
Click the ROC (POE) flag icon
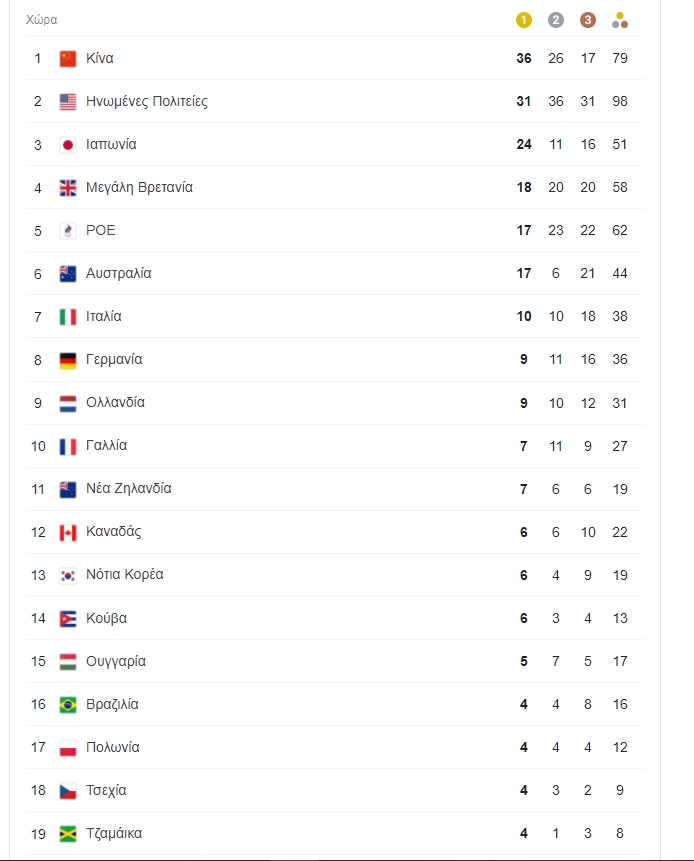[68, 231]
